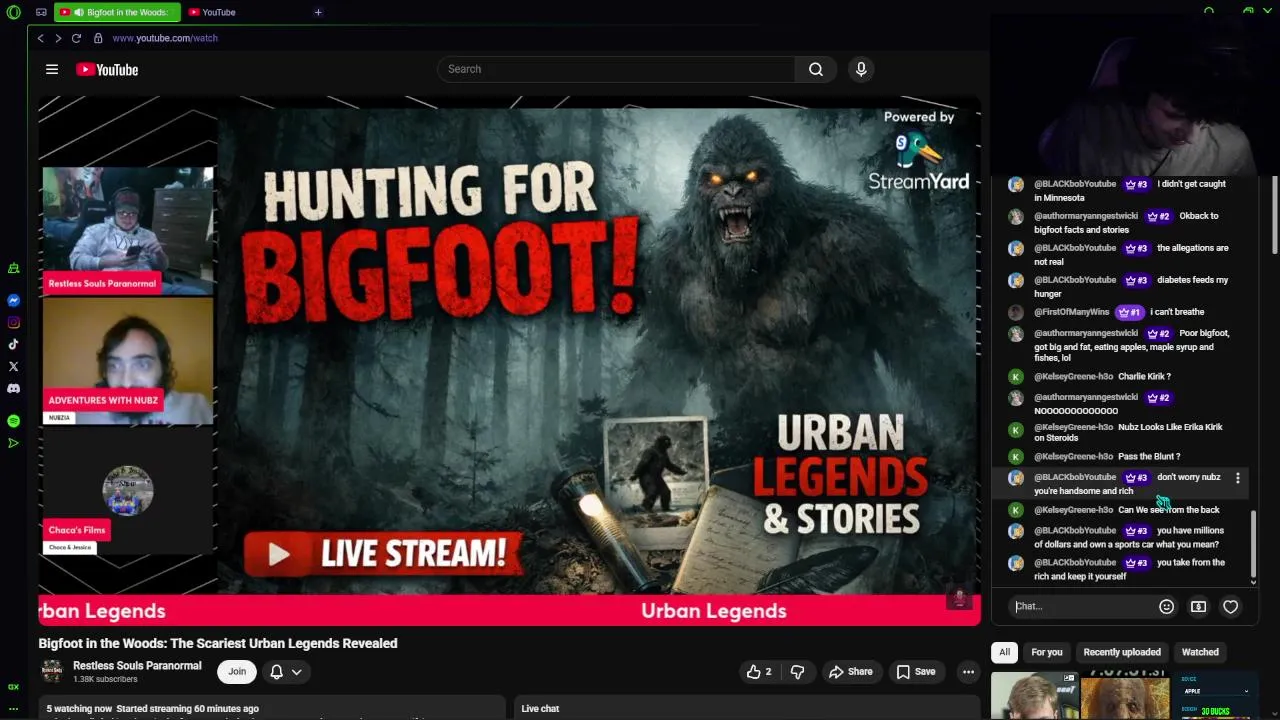1280x720 pixels.
Task: Open Restless Souls Paranormal channel name
Action: click(137, 665)
